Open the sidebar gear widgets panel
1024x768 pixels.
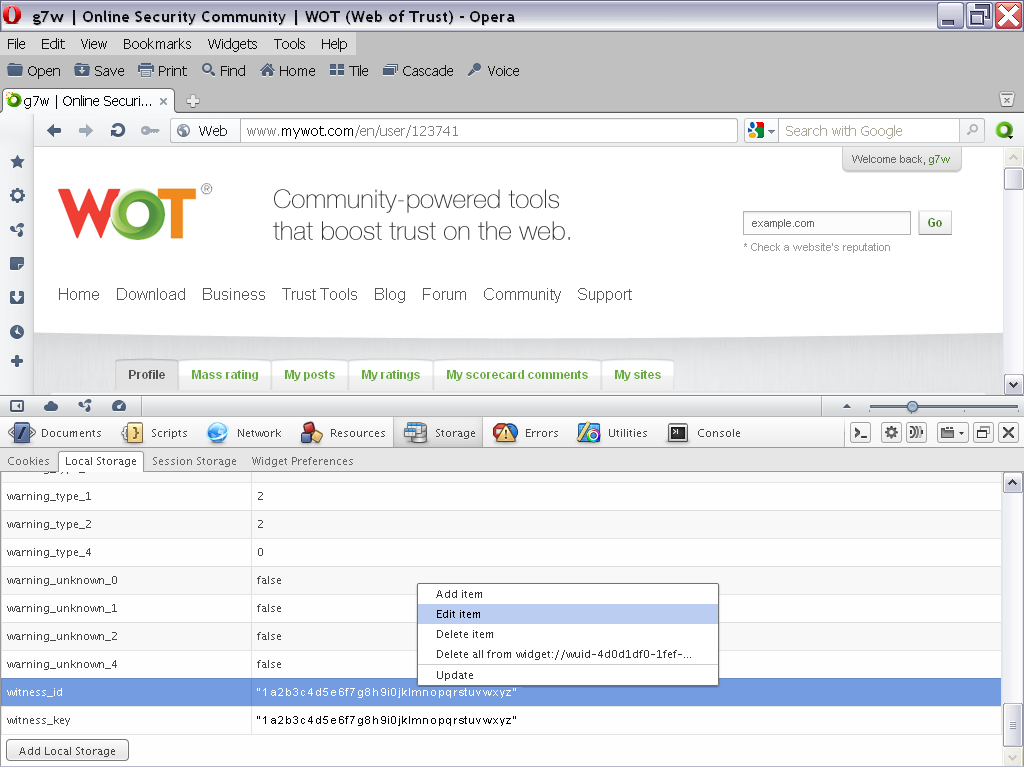click(x=17, y=195)
